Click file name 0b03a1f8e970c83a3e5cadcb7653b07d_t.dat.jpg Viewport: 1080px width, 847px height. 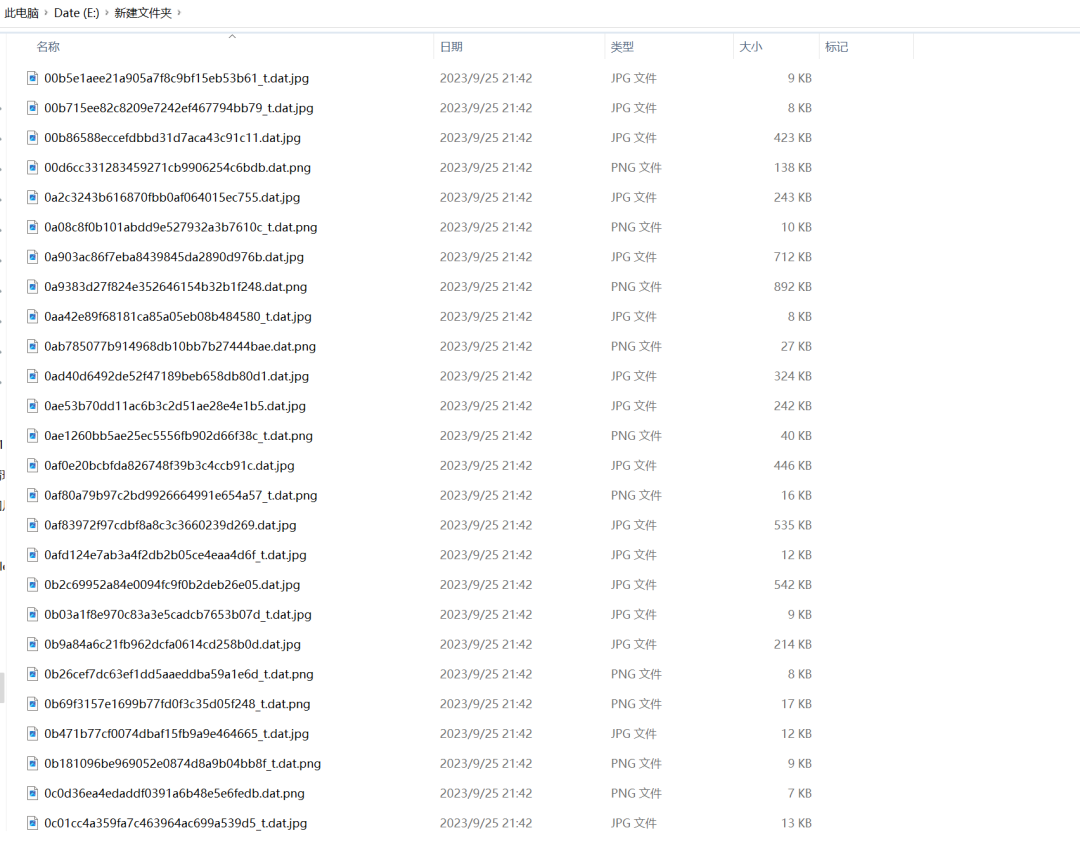pyautogui.click(x=178, y=614)
